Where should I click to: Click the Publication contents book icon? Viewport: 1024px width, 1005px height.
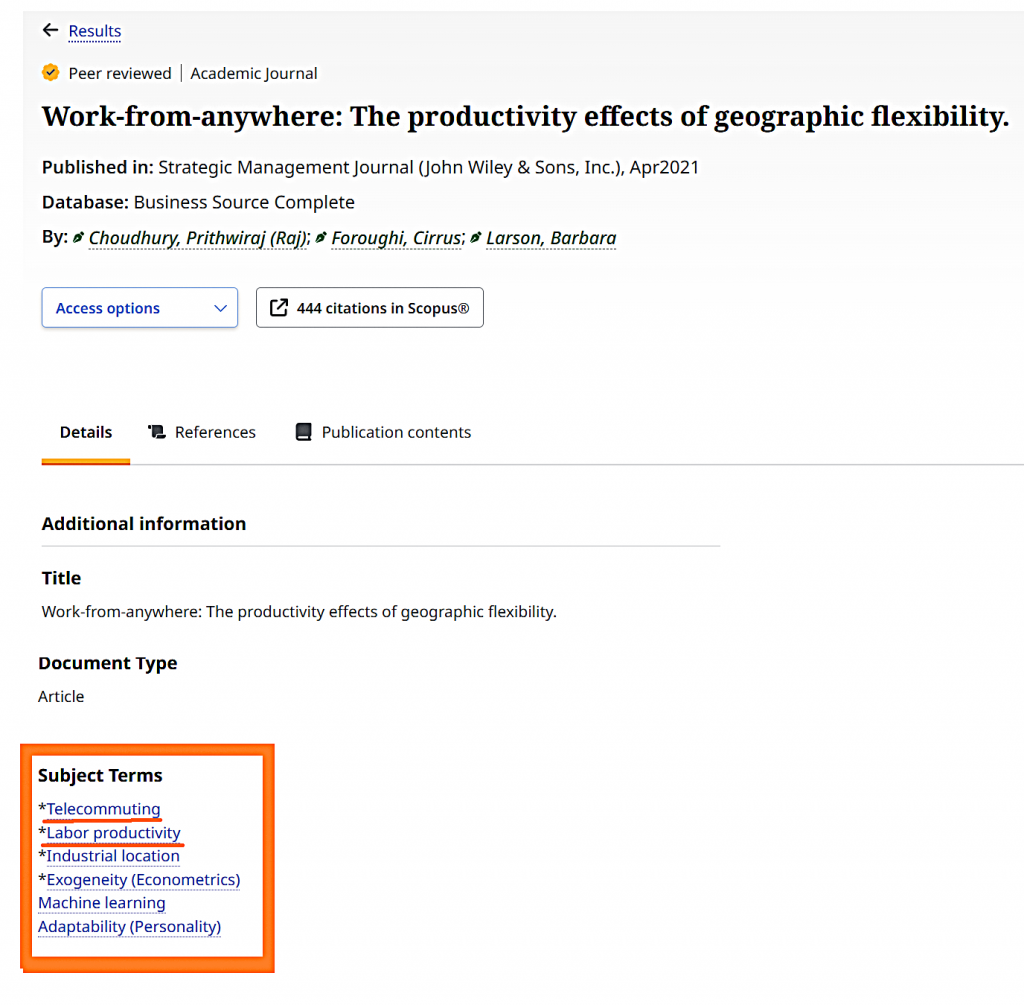point(304,432)
